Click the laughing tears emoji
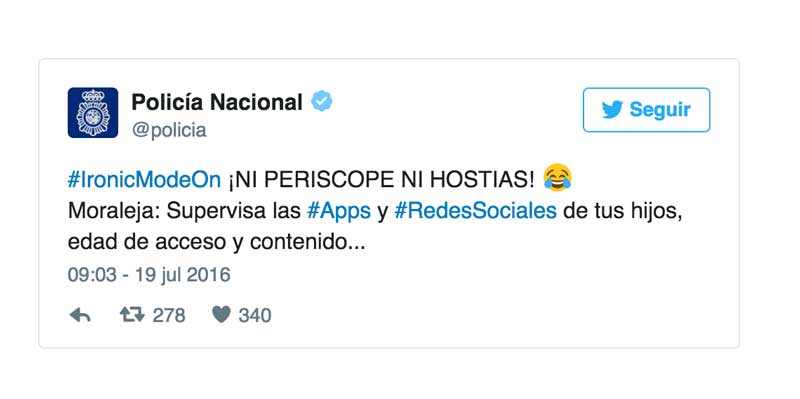 click(557, 178)
